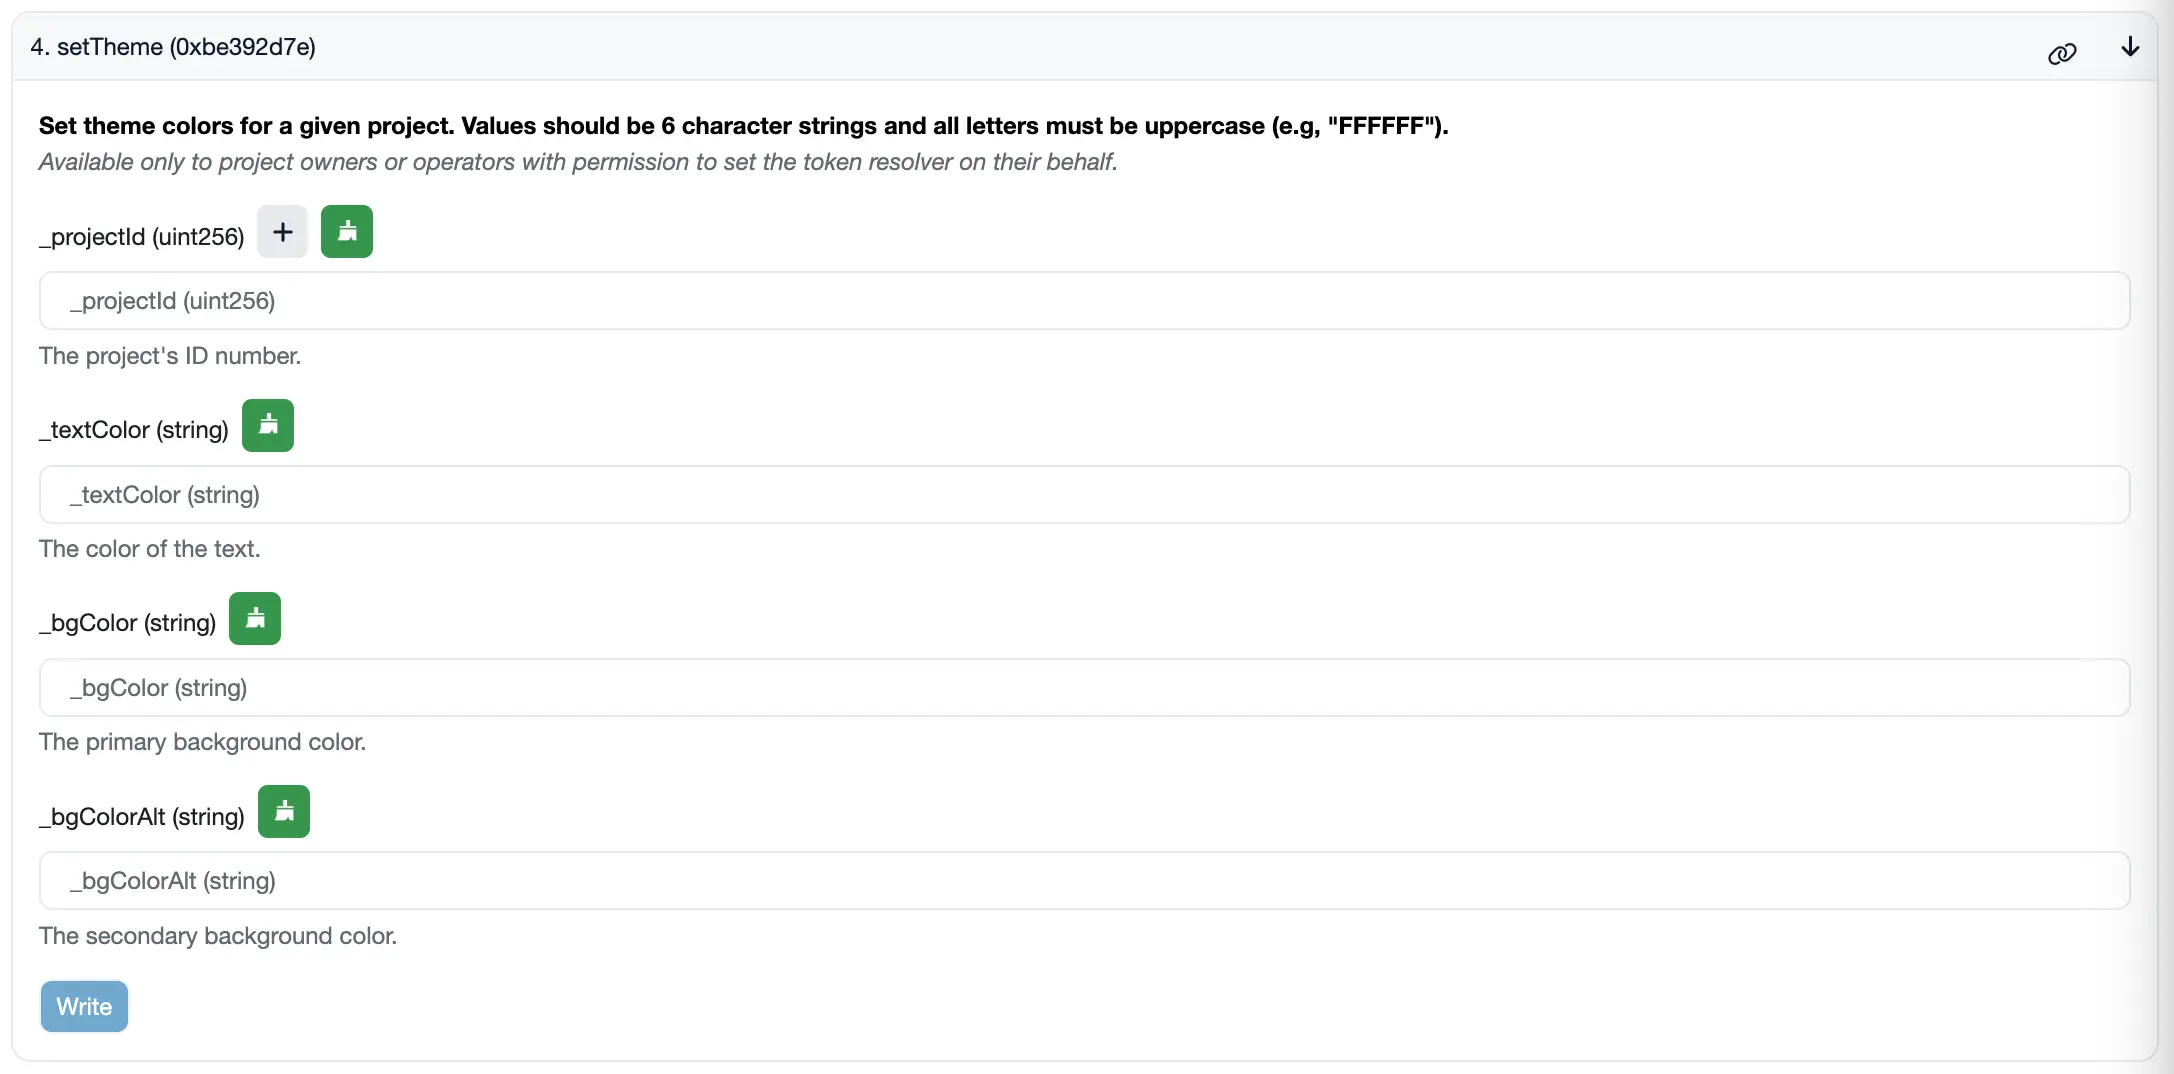Focus the _textColor text input
This screenshot has height=1074, width=2174.
1084,494
